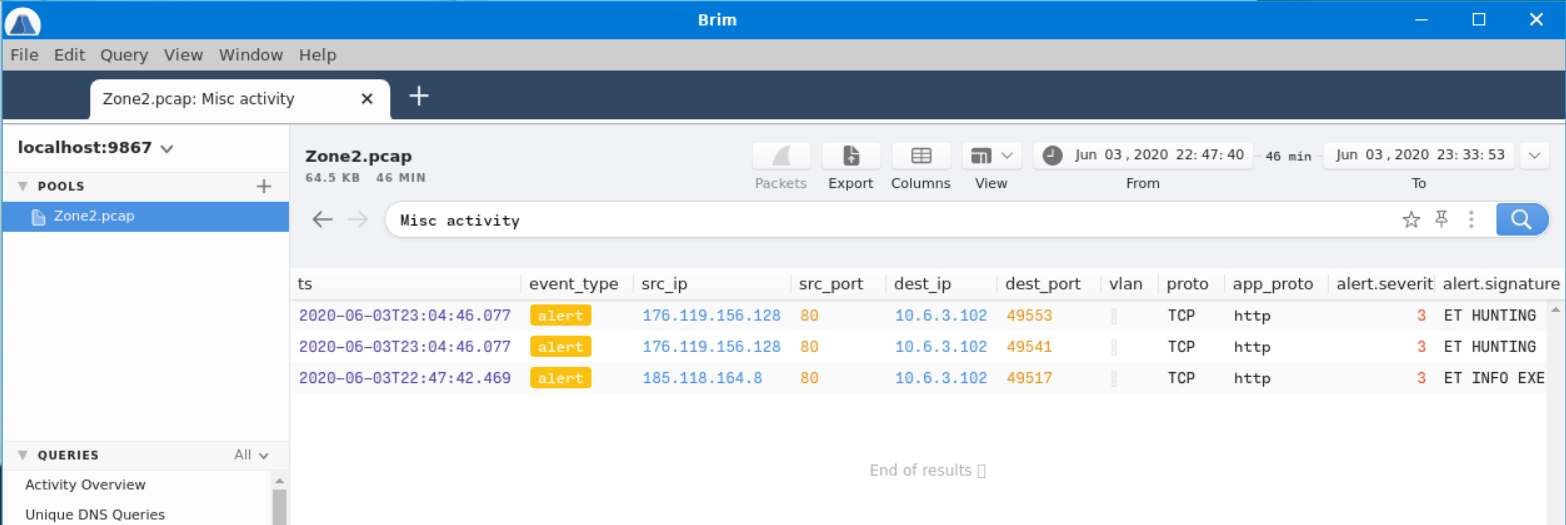This screenshot has height=525, width=1566.
Task: Click source IP 185.118.164.8
Action: click(x=702, y=378)
